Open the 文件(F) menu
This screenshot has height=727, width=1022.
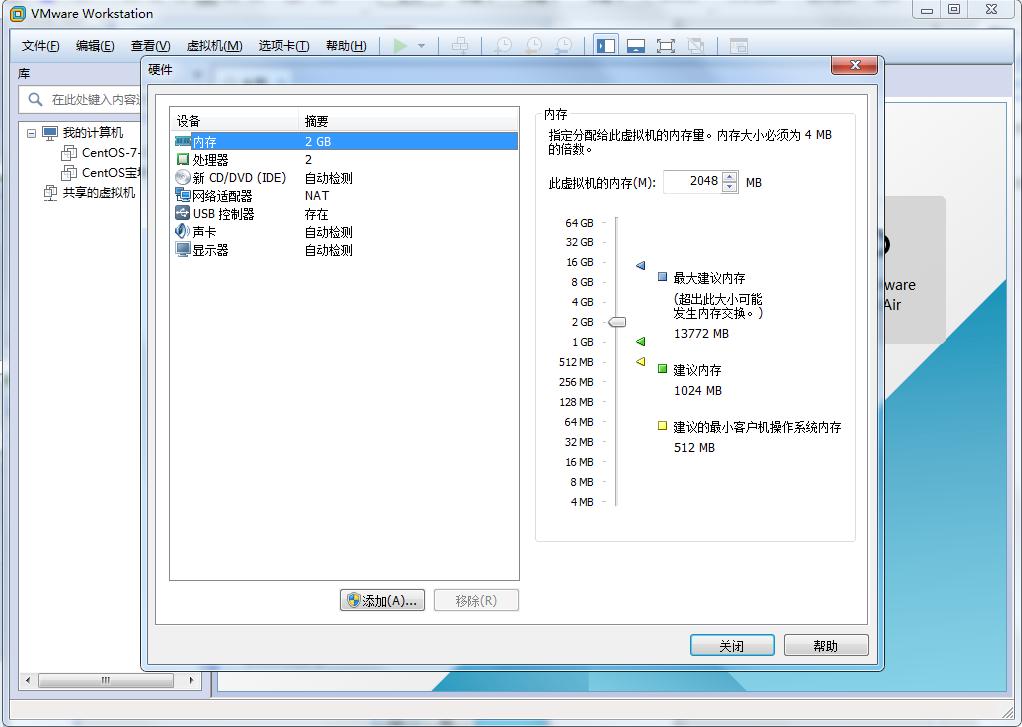click(x=40, y=46)
